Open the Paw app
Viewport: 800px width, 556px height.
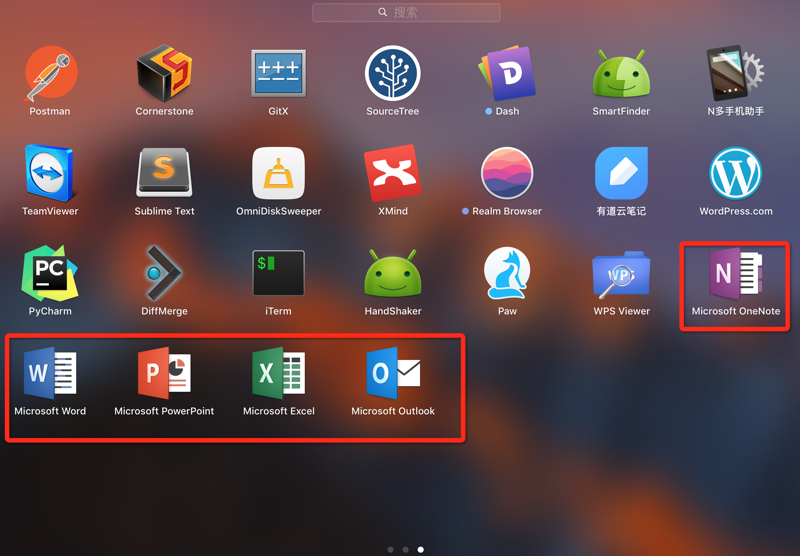507,273
